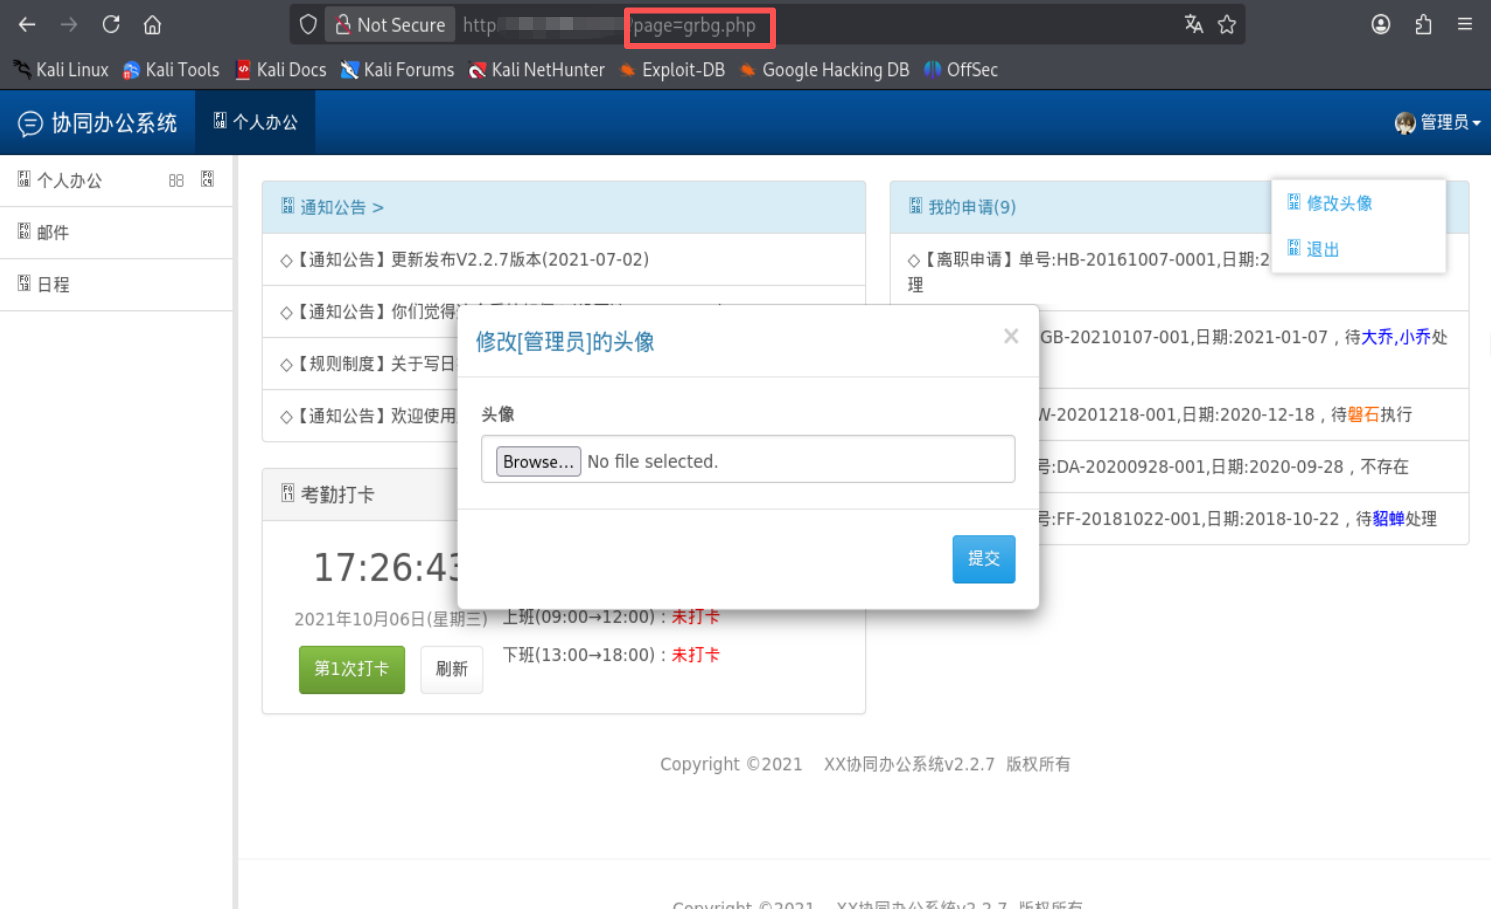The image size is (1491, 909).
Task: Expand the 管理员 user dropdown
Action: 1438,122
